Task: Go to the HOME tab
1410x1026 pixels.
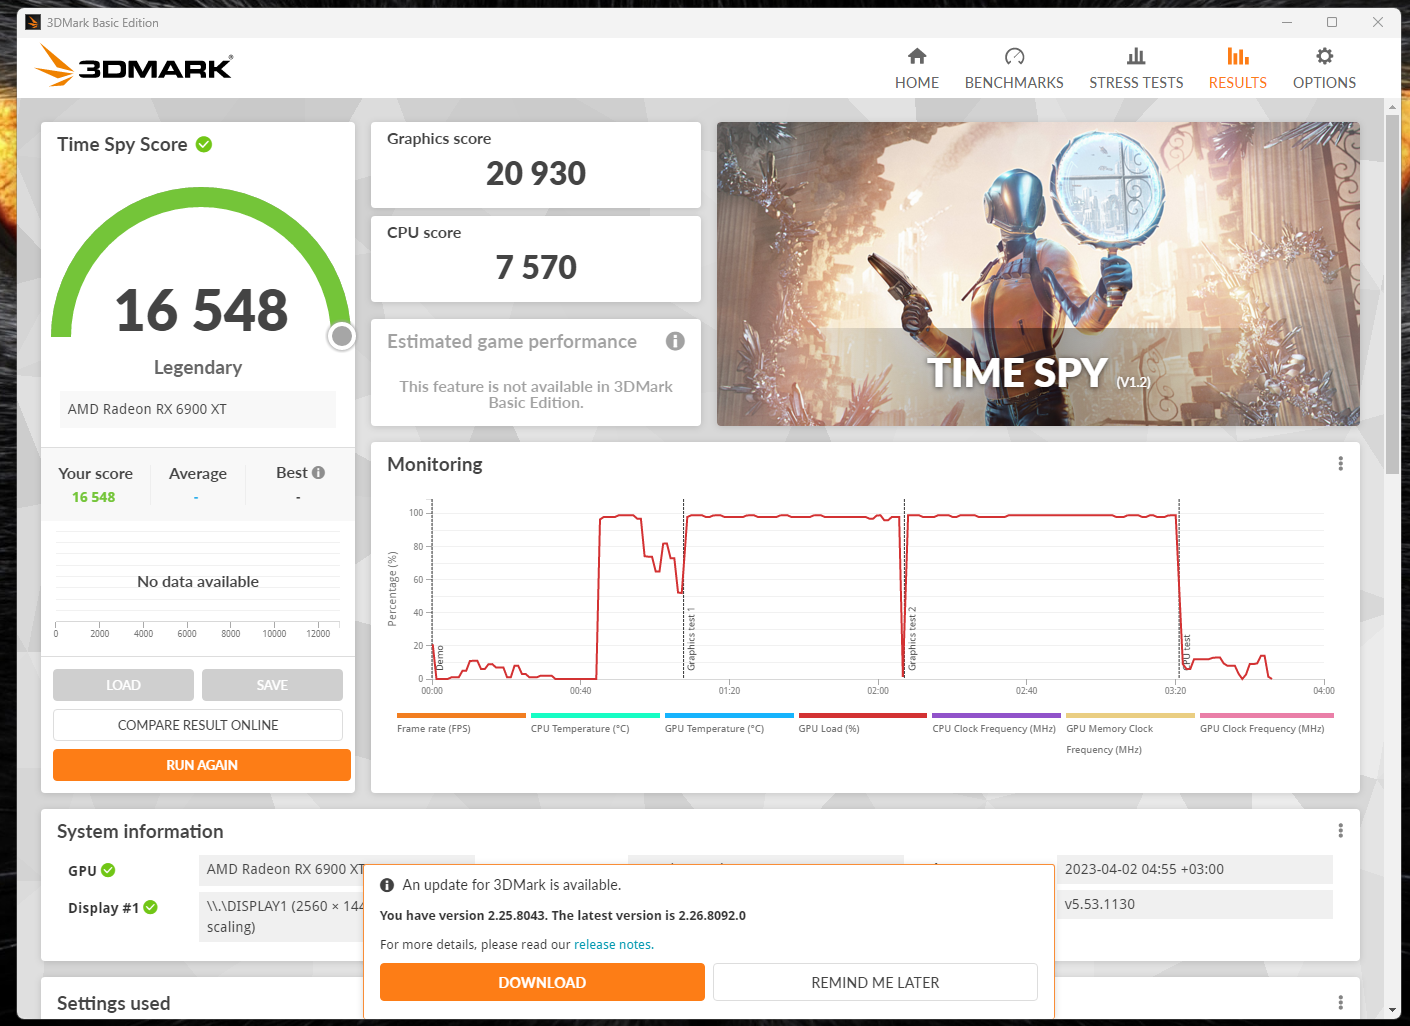Action: 917,83
